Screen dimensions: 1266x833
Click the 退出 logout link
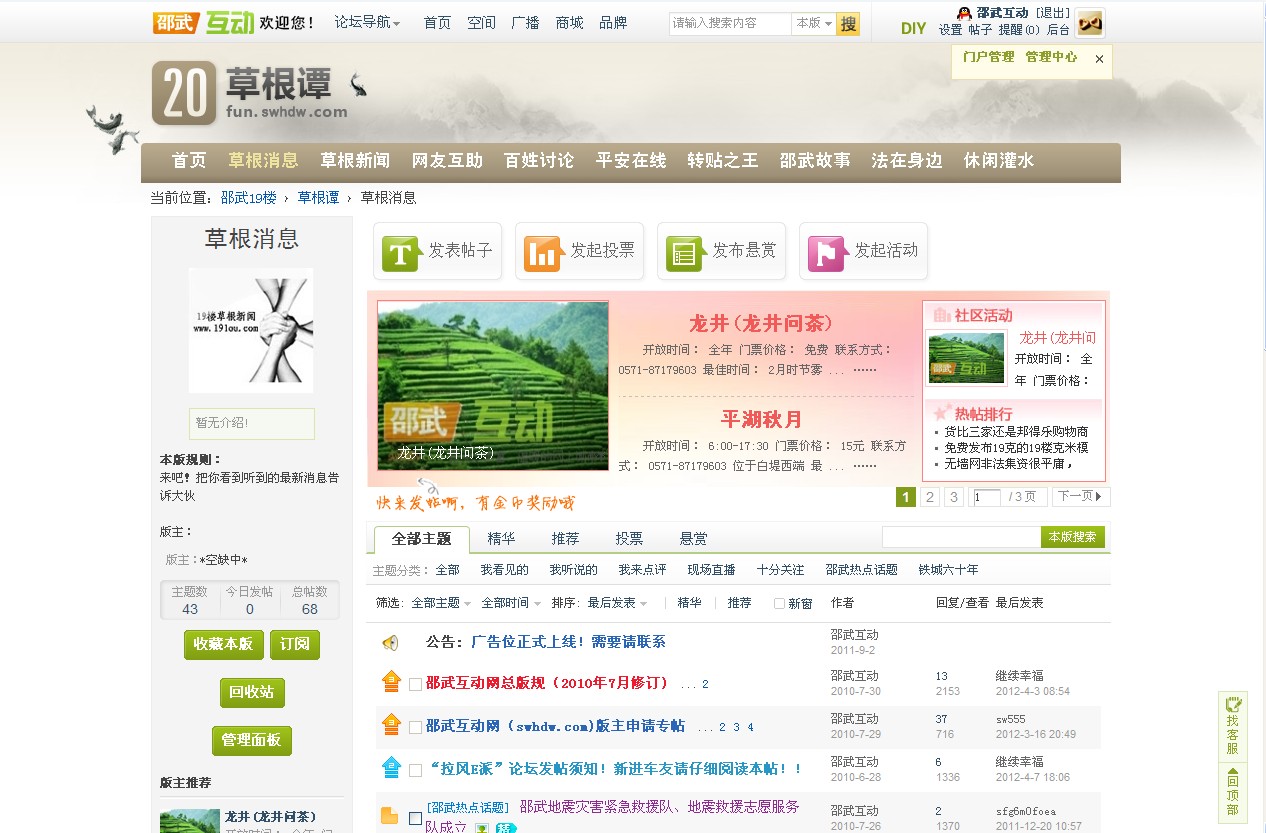pos(1052,13)
